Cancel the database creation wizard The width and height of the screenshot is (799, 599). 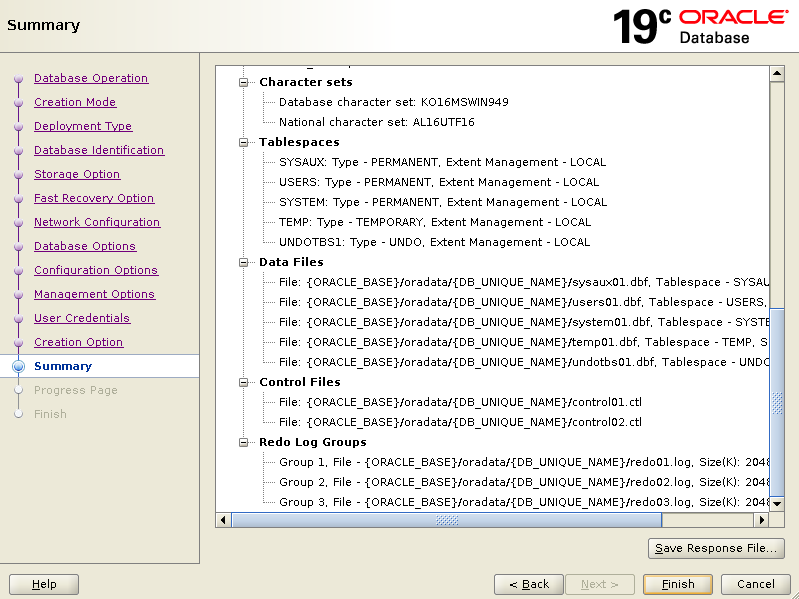point(756,584)
